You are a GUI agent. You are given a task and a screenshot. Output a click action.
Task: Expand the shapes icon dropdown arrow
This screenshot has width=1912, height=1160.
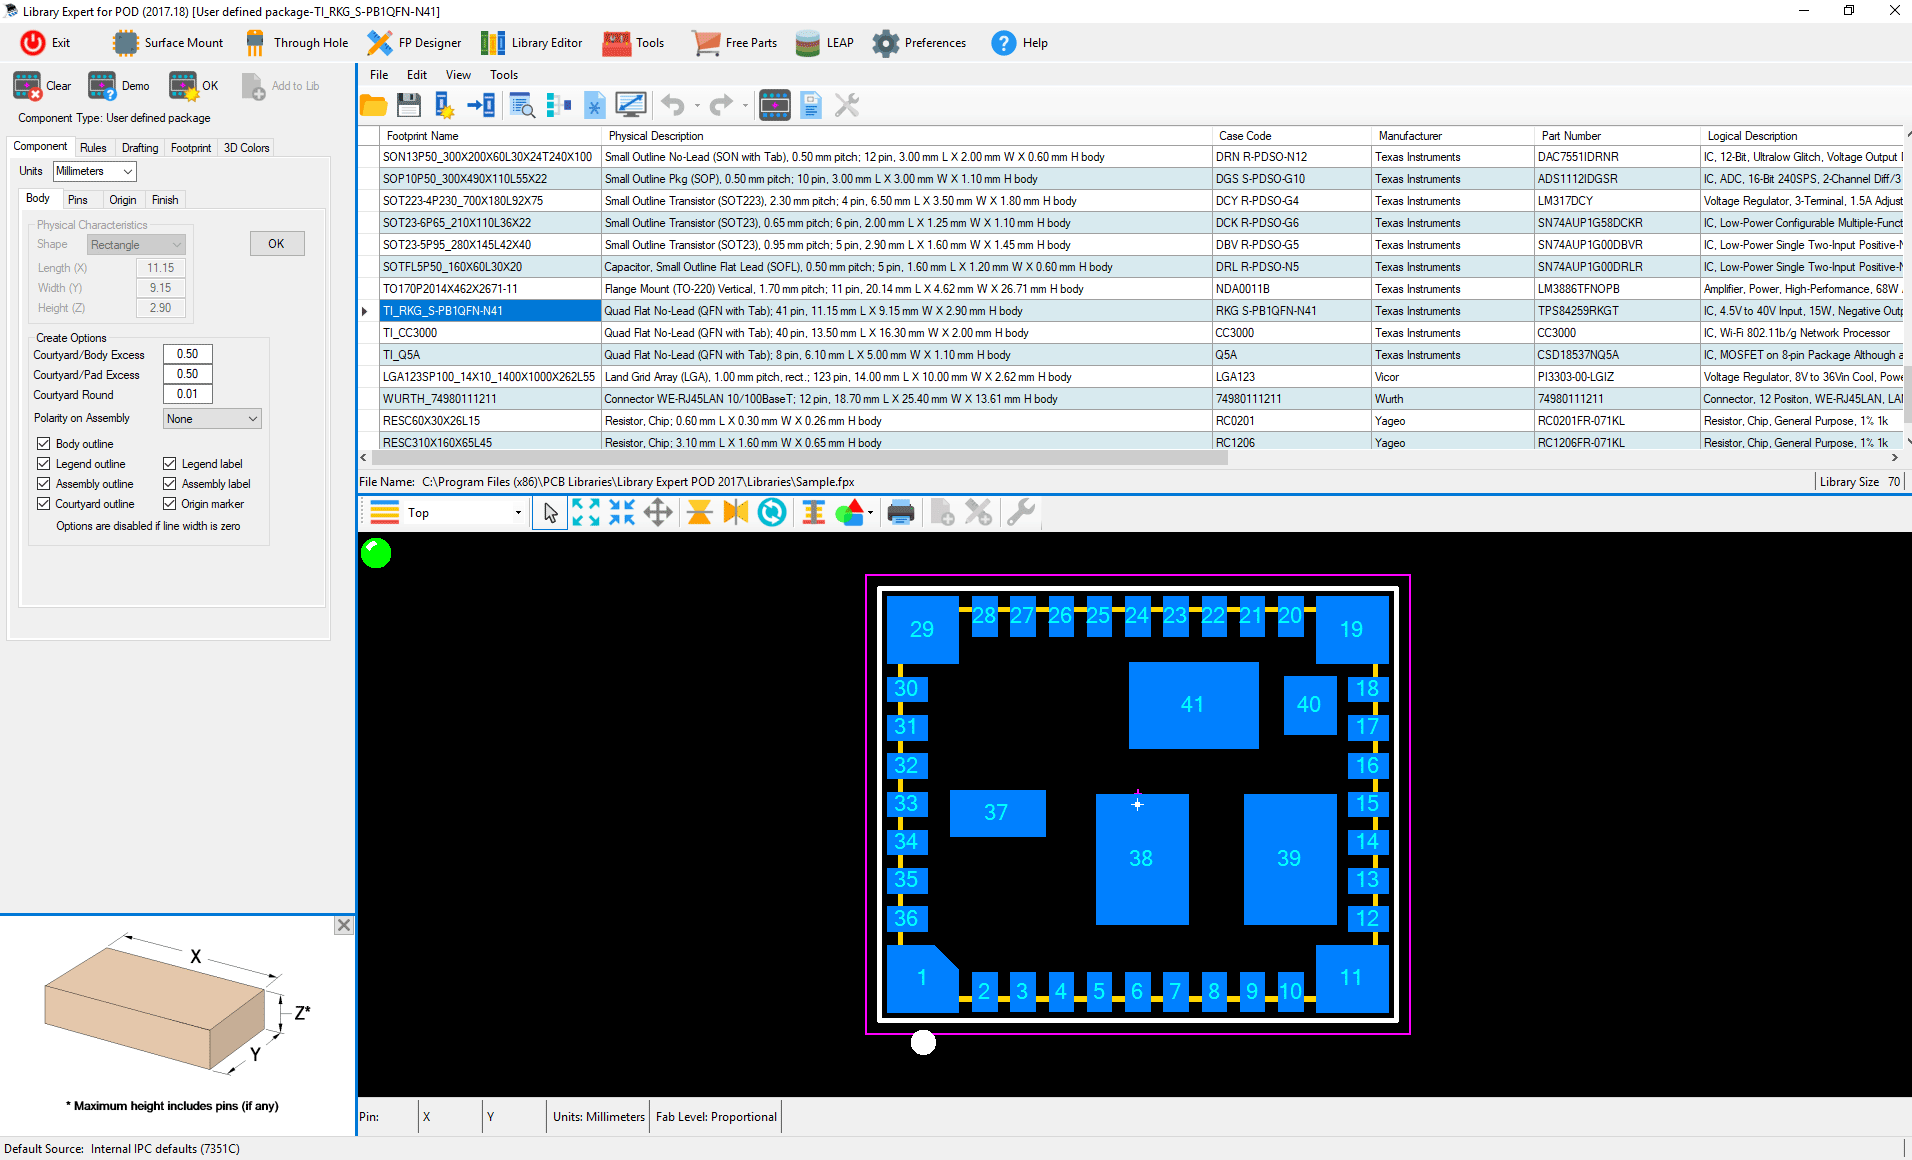(871, 514)
